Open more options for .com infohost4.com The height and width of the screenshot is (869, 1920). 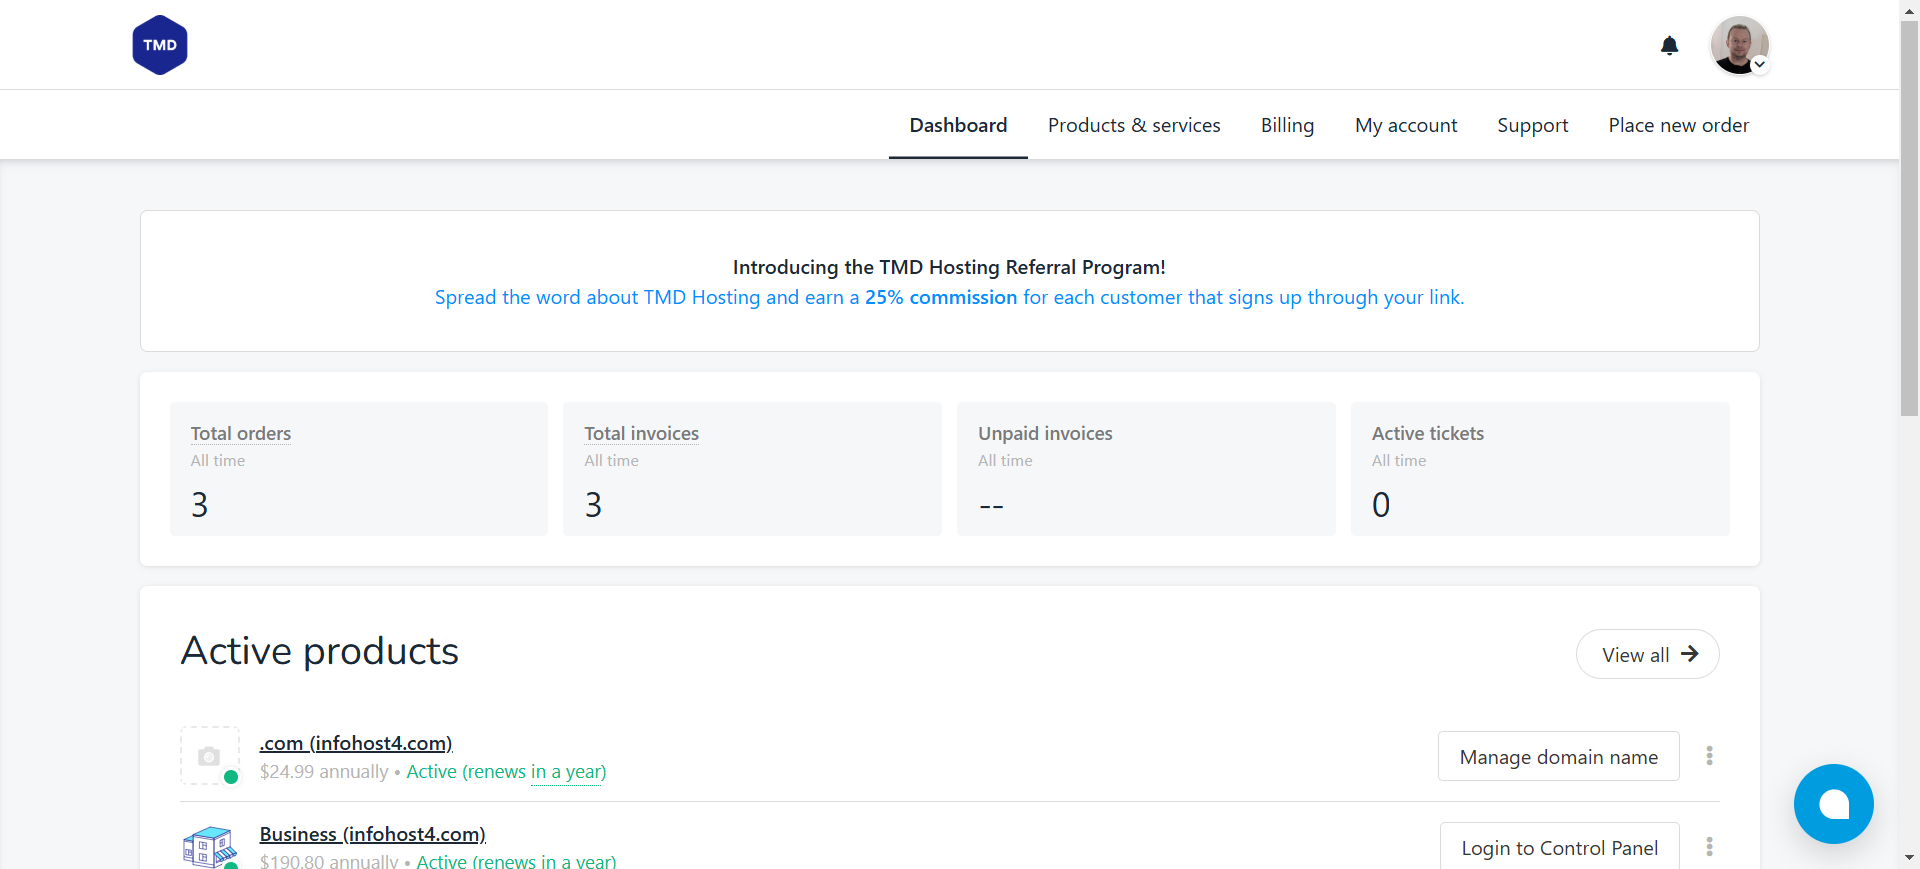1709,756
